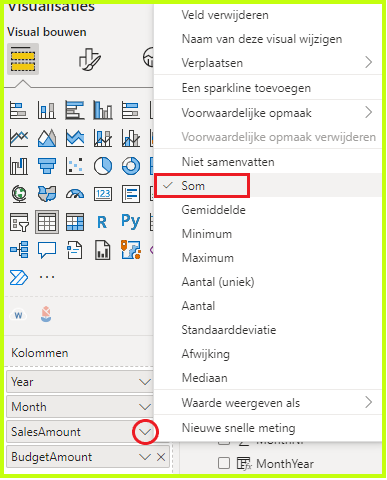The image size is (387, 480).
Task: Open the format visual paintbrush tab
Action: tap(89, 60)
